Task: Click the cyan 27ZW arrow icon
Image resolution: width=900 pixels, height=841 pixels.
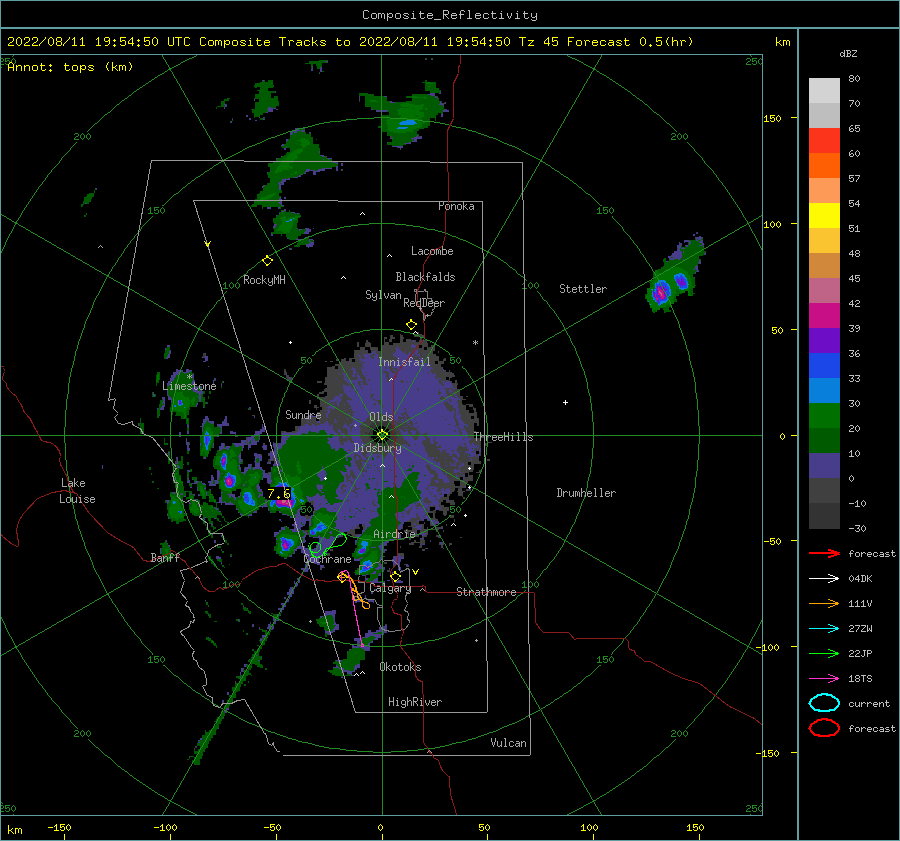Action: [824, 629]
